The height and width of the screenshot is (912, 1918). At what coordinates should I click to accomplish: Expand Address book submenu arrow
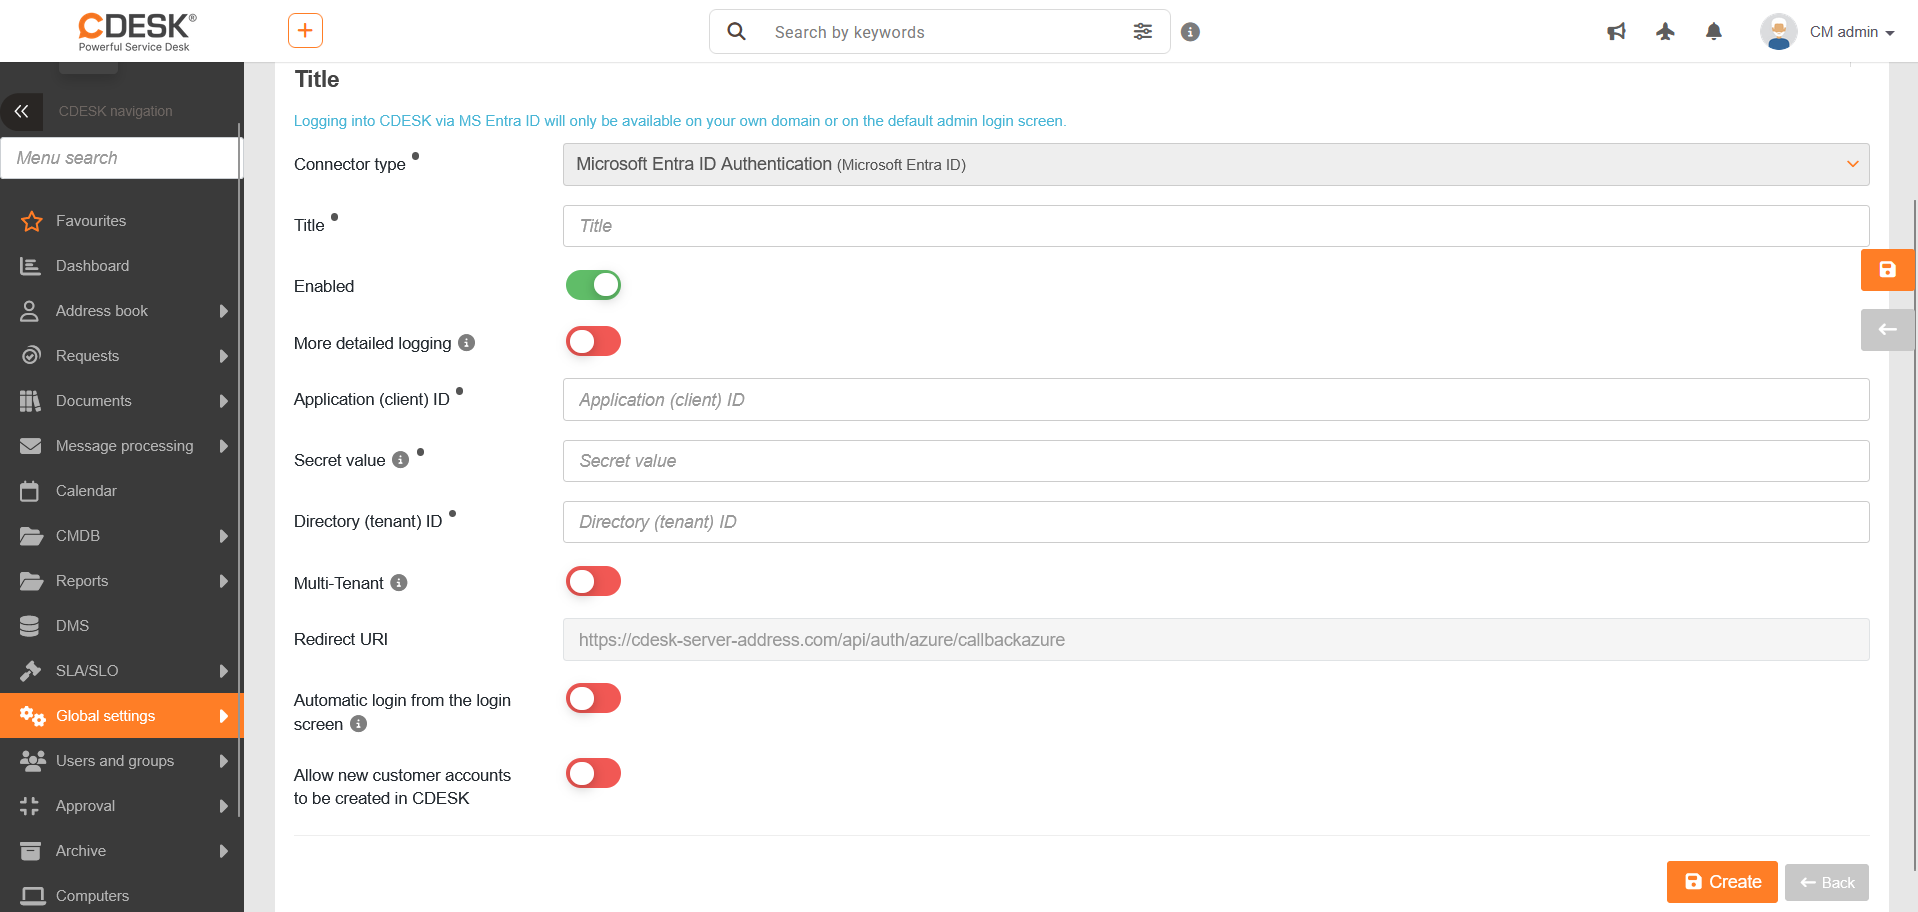coord(224,311)
